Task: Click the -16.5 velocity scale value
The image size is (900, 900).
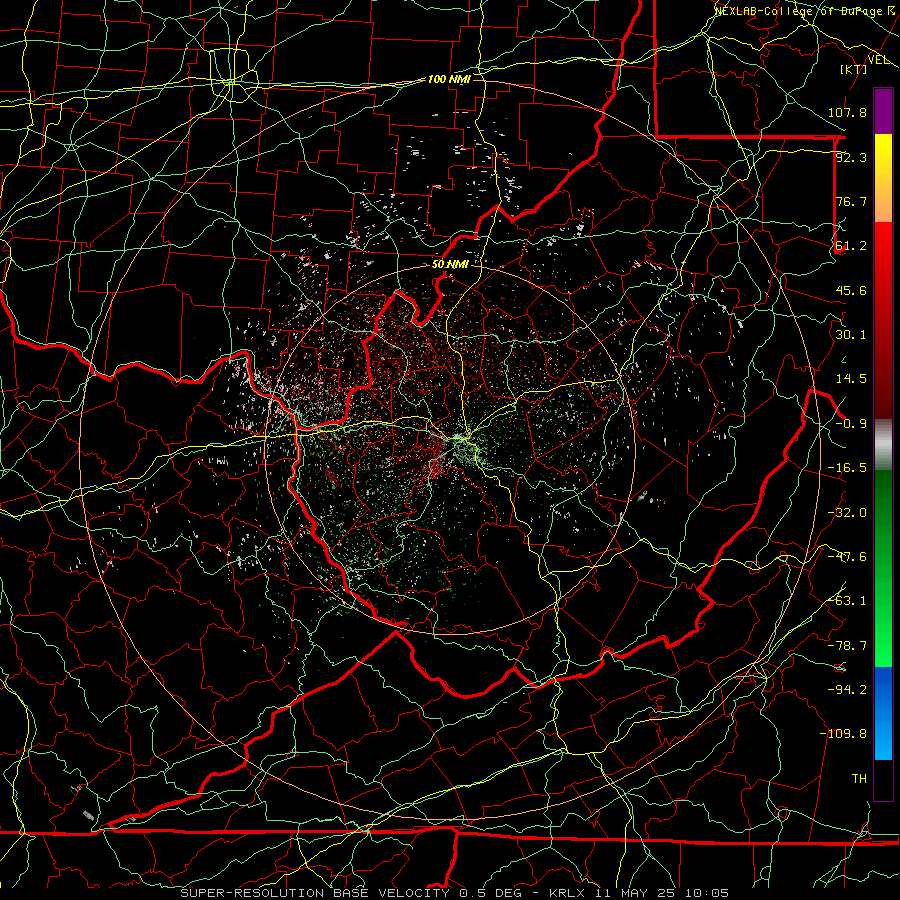Action: [847, 468]
